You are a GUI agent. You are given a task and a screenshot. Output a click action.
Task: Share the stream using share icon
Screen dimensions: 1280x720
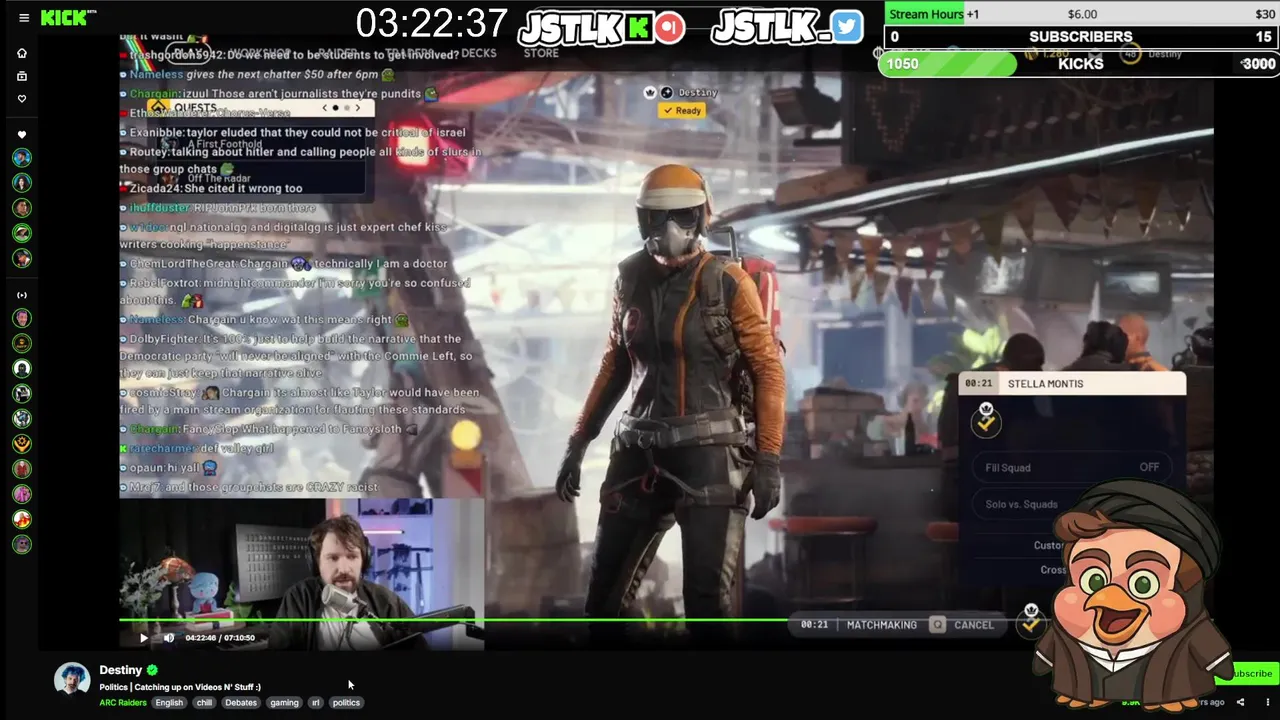(x=1240, y=702)
